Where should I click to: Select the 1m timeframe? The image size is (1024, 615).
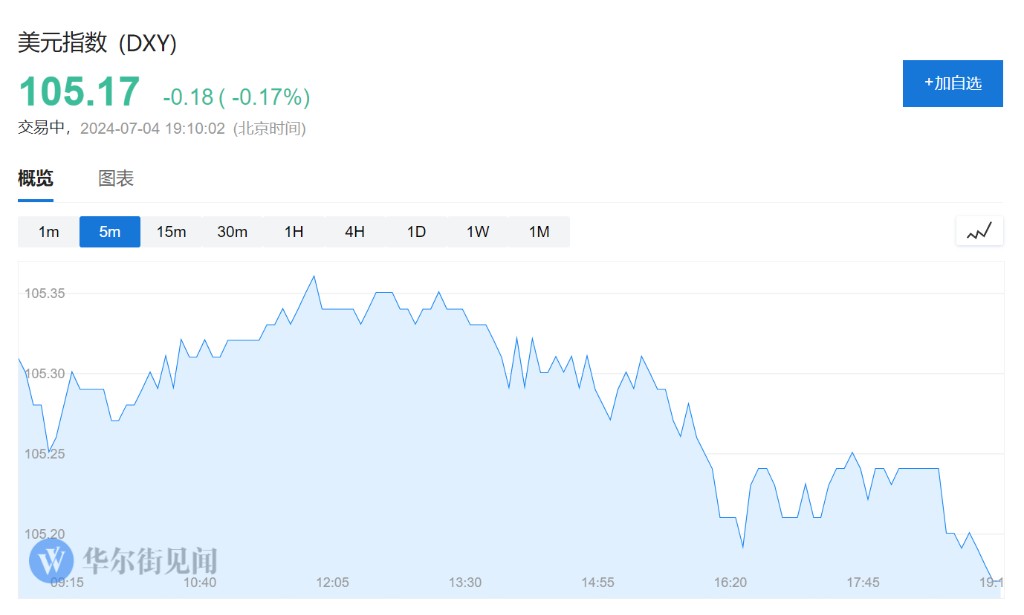(x=49, y=232)
